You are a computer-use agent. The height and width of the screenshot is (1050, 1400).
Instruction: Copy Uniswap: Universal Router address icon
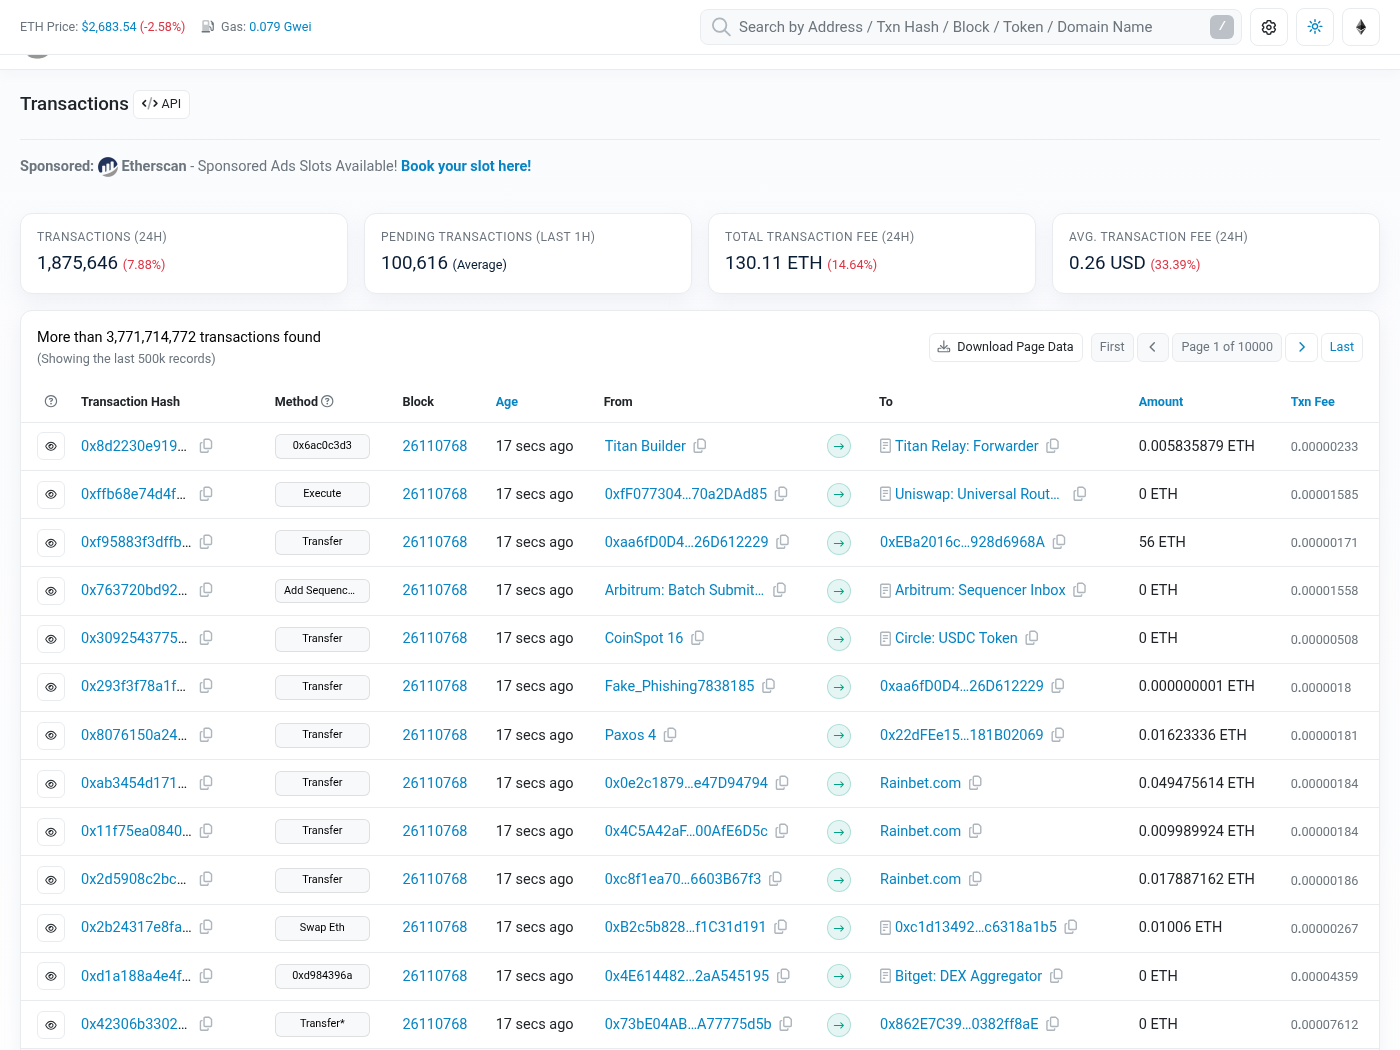tap(1080, 494)
